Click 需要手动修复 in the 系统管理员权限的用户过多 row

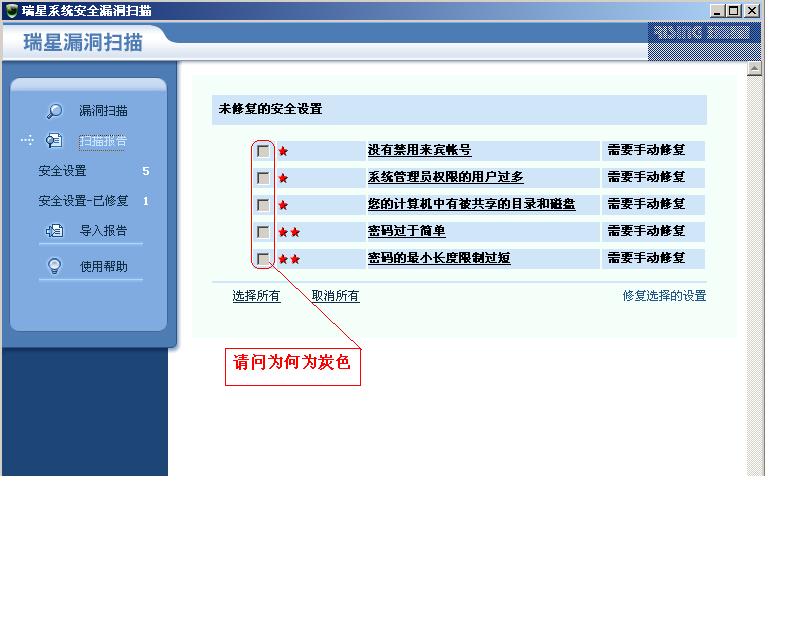coord(646,177)
